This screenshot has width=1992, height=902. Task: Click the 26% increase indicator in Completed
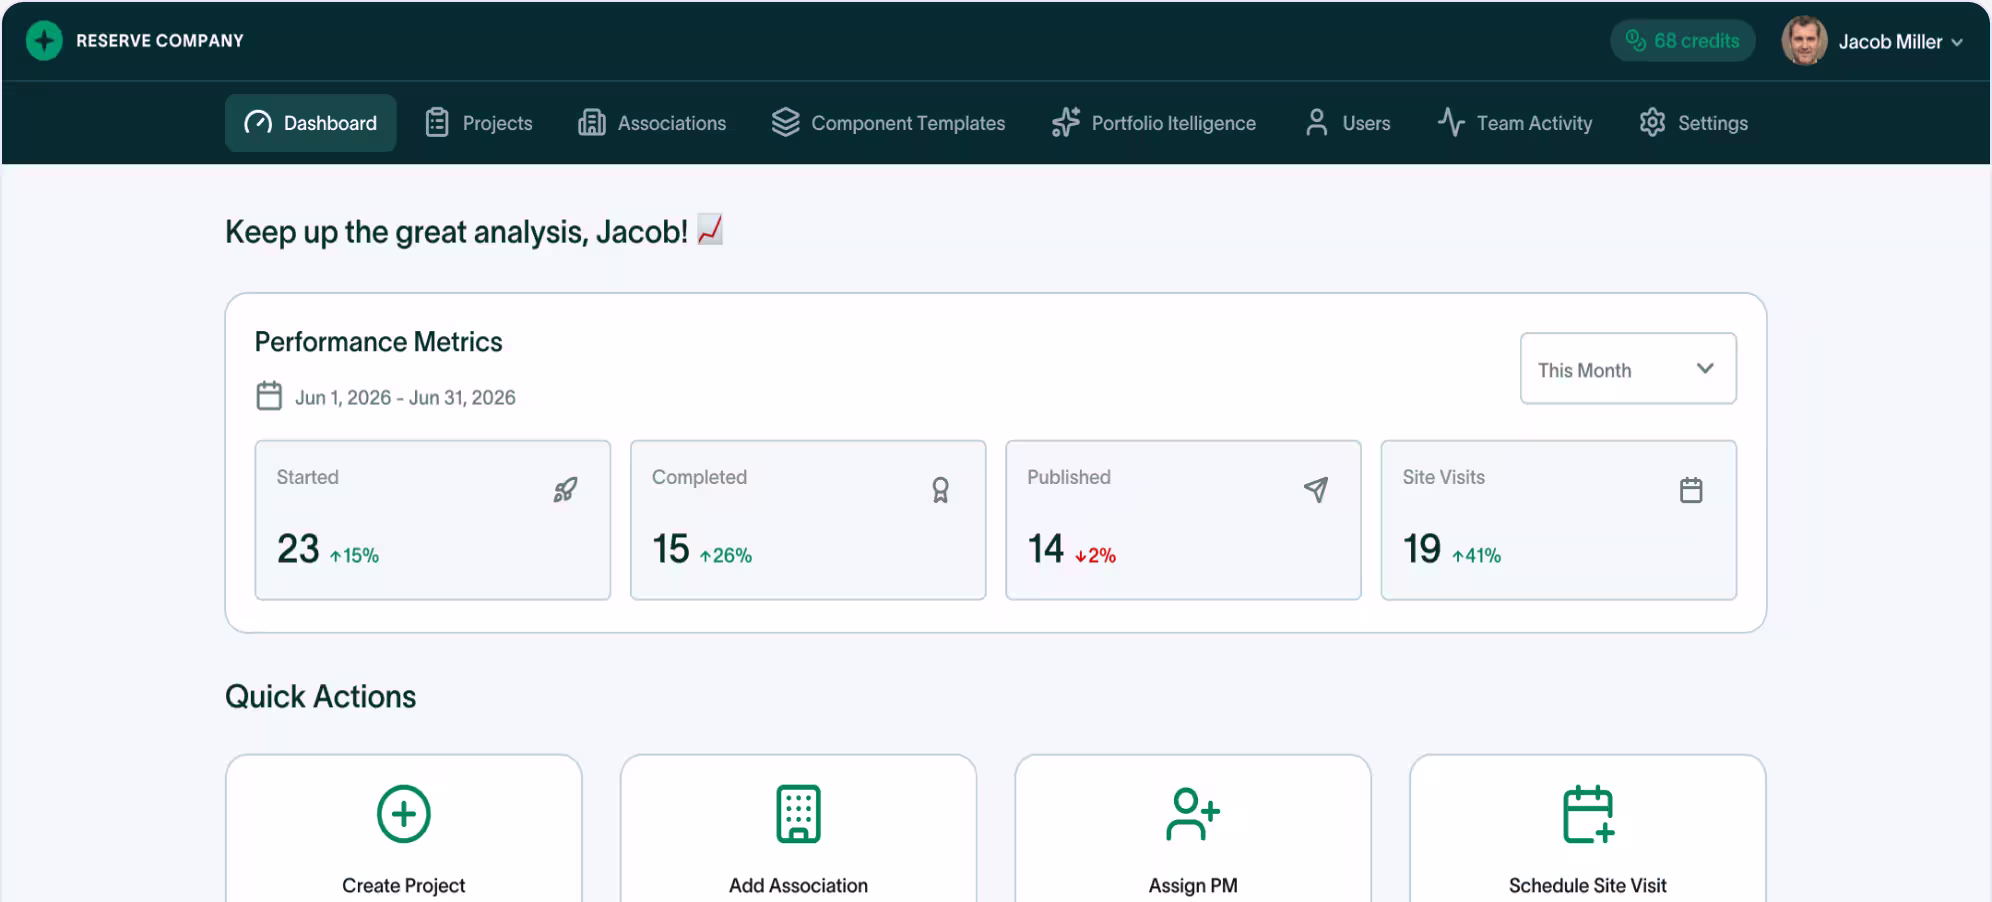tap(726, 555)
